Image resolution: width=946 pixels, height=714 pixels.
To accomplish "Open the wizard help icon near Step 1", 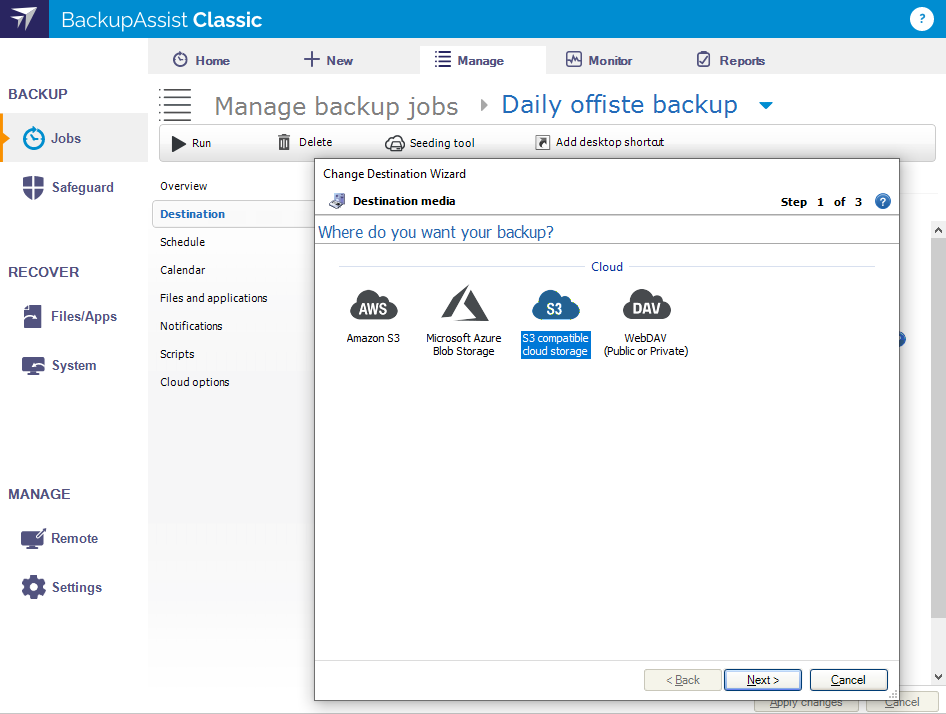I will click(x=883, y=201).
